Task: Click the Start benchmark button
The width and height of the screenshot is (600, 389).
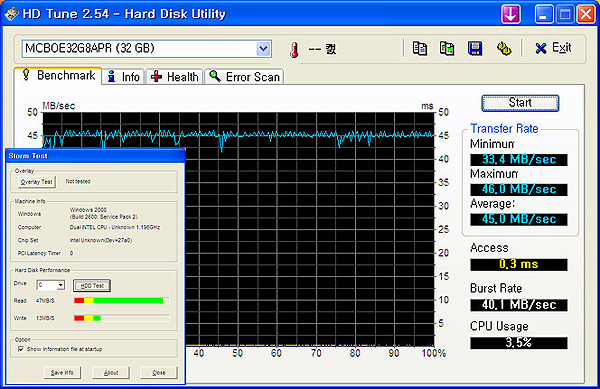Action: (520, 103)
